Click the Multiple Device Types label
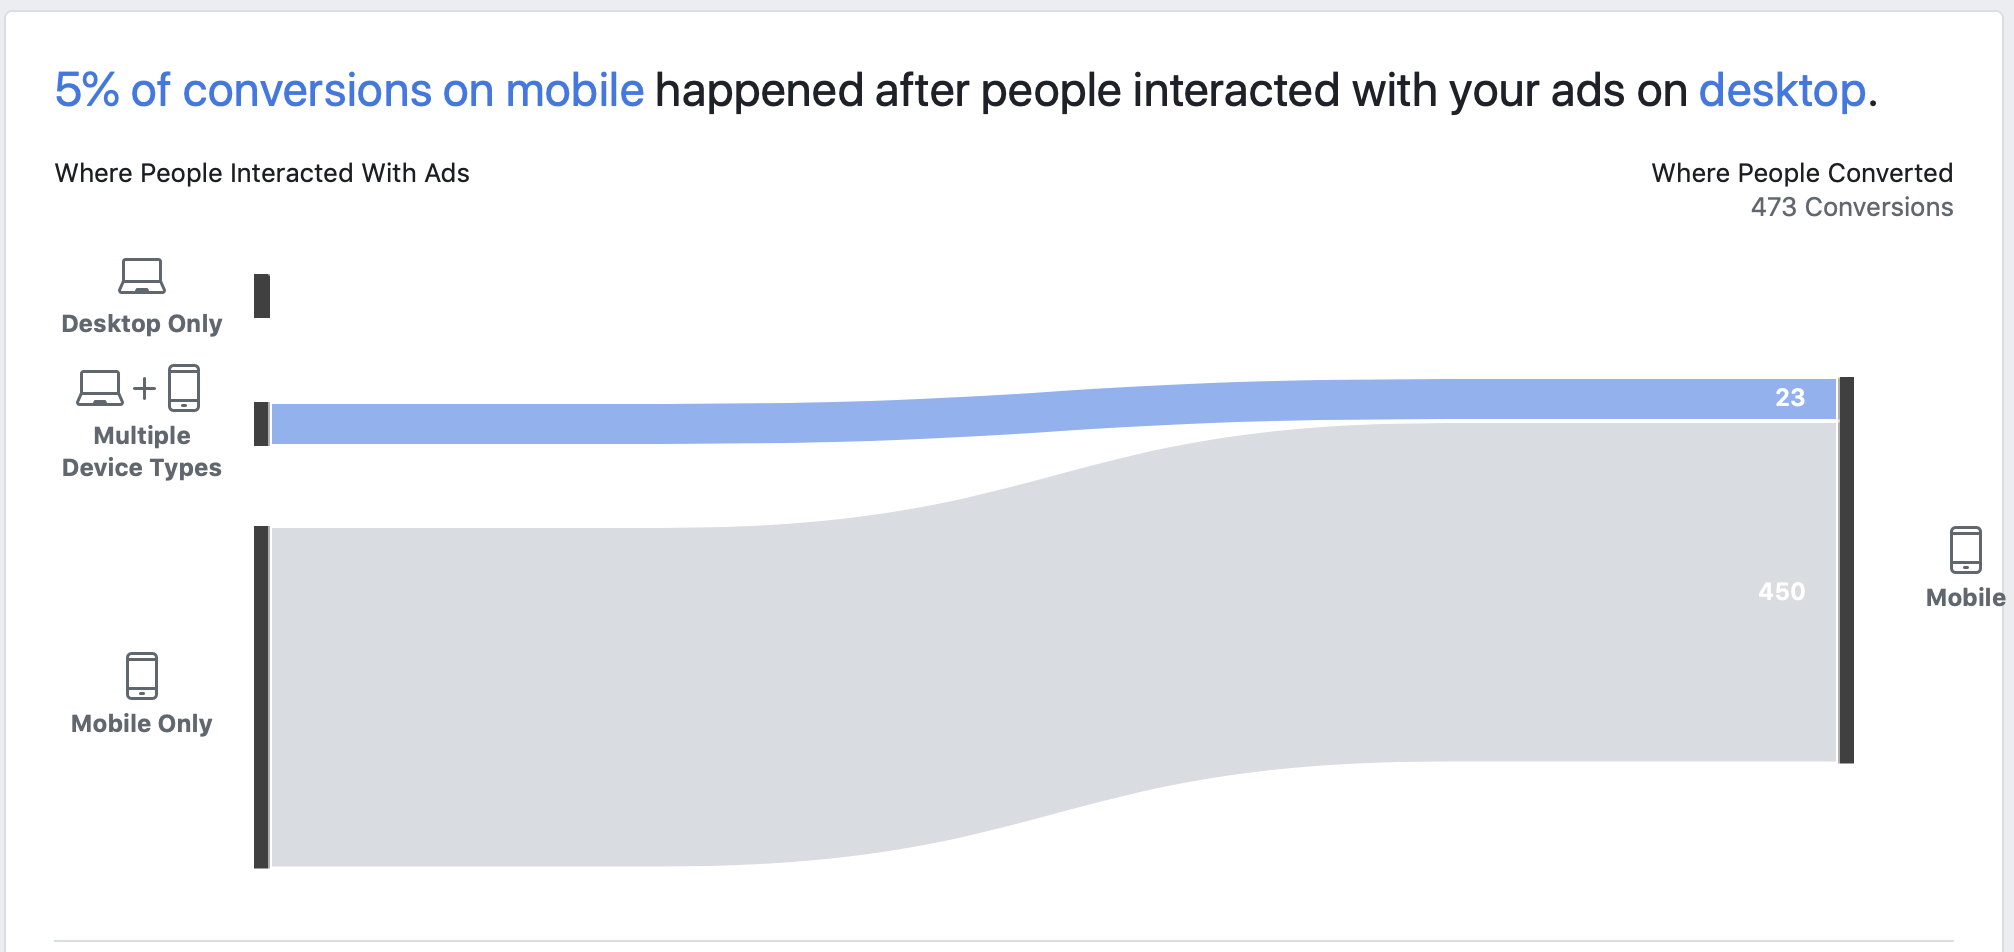This screenshot has width=2014, height=952. coord(142,452)
